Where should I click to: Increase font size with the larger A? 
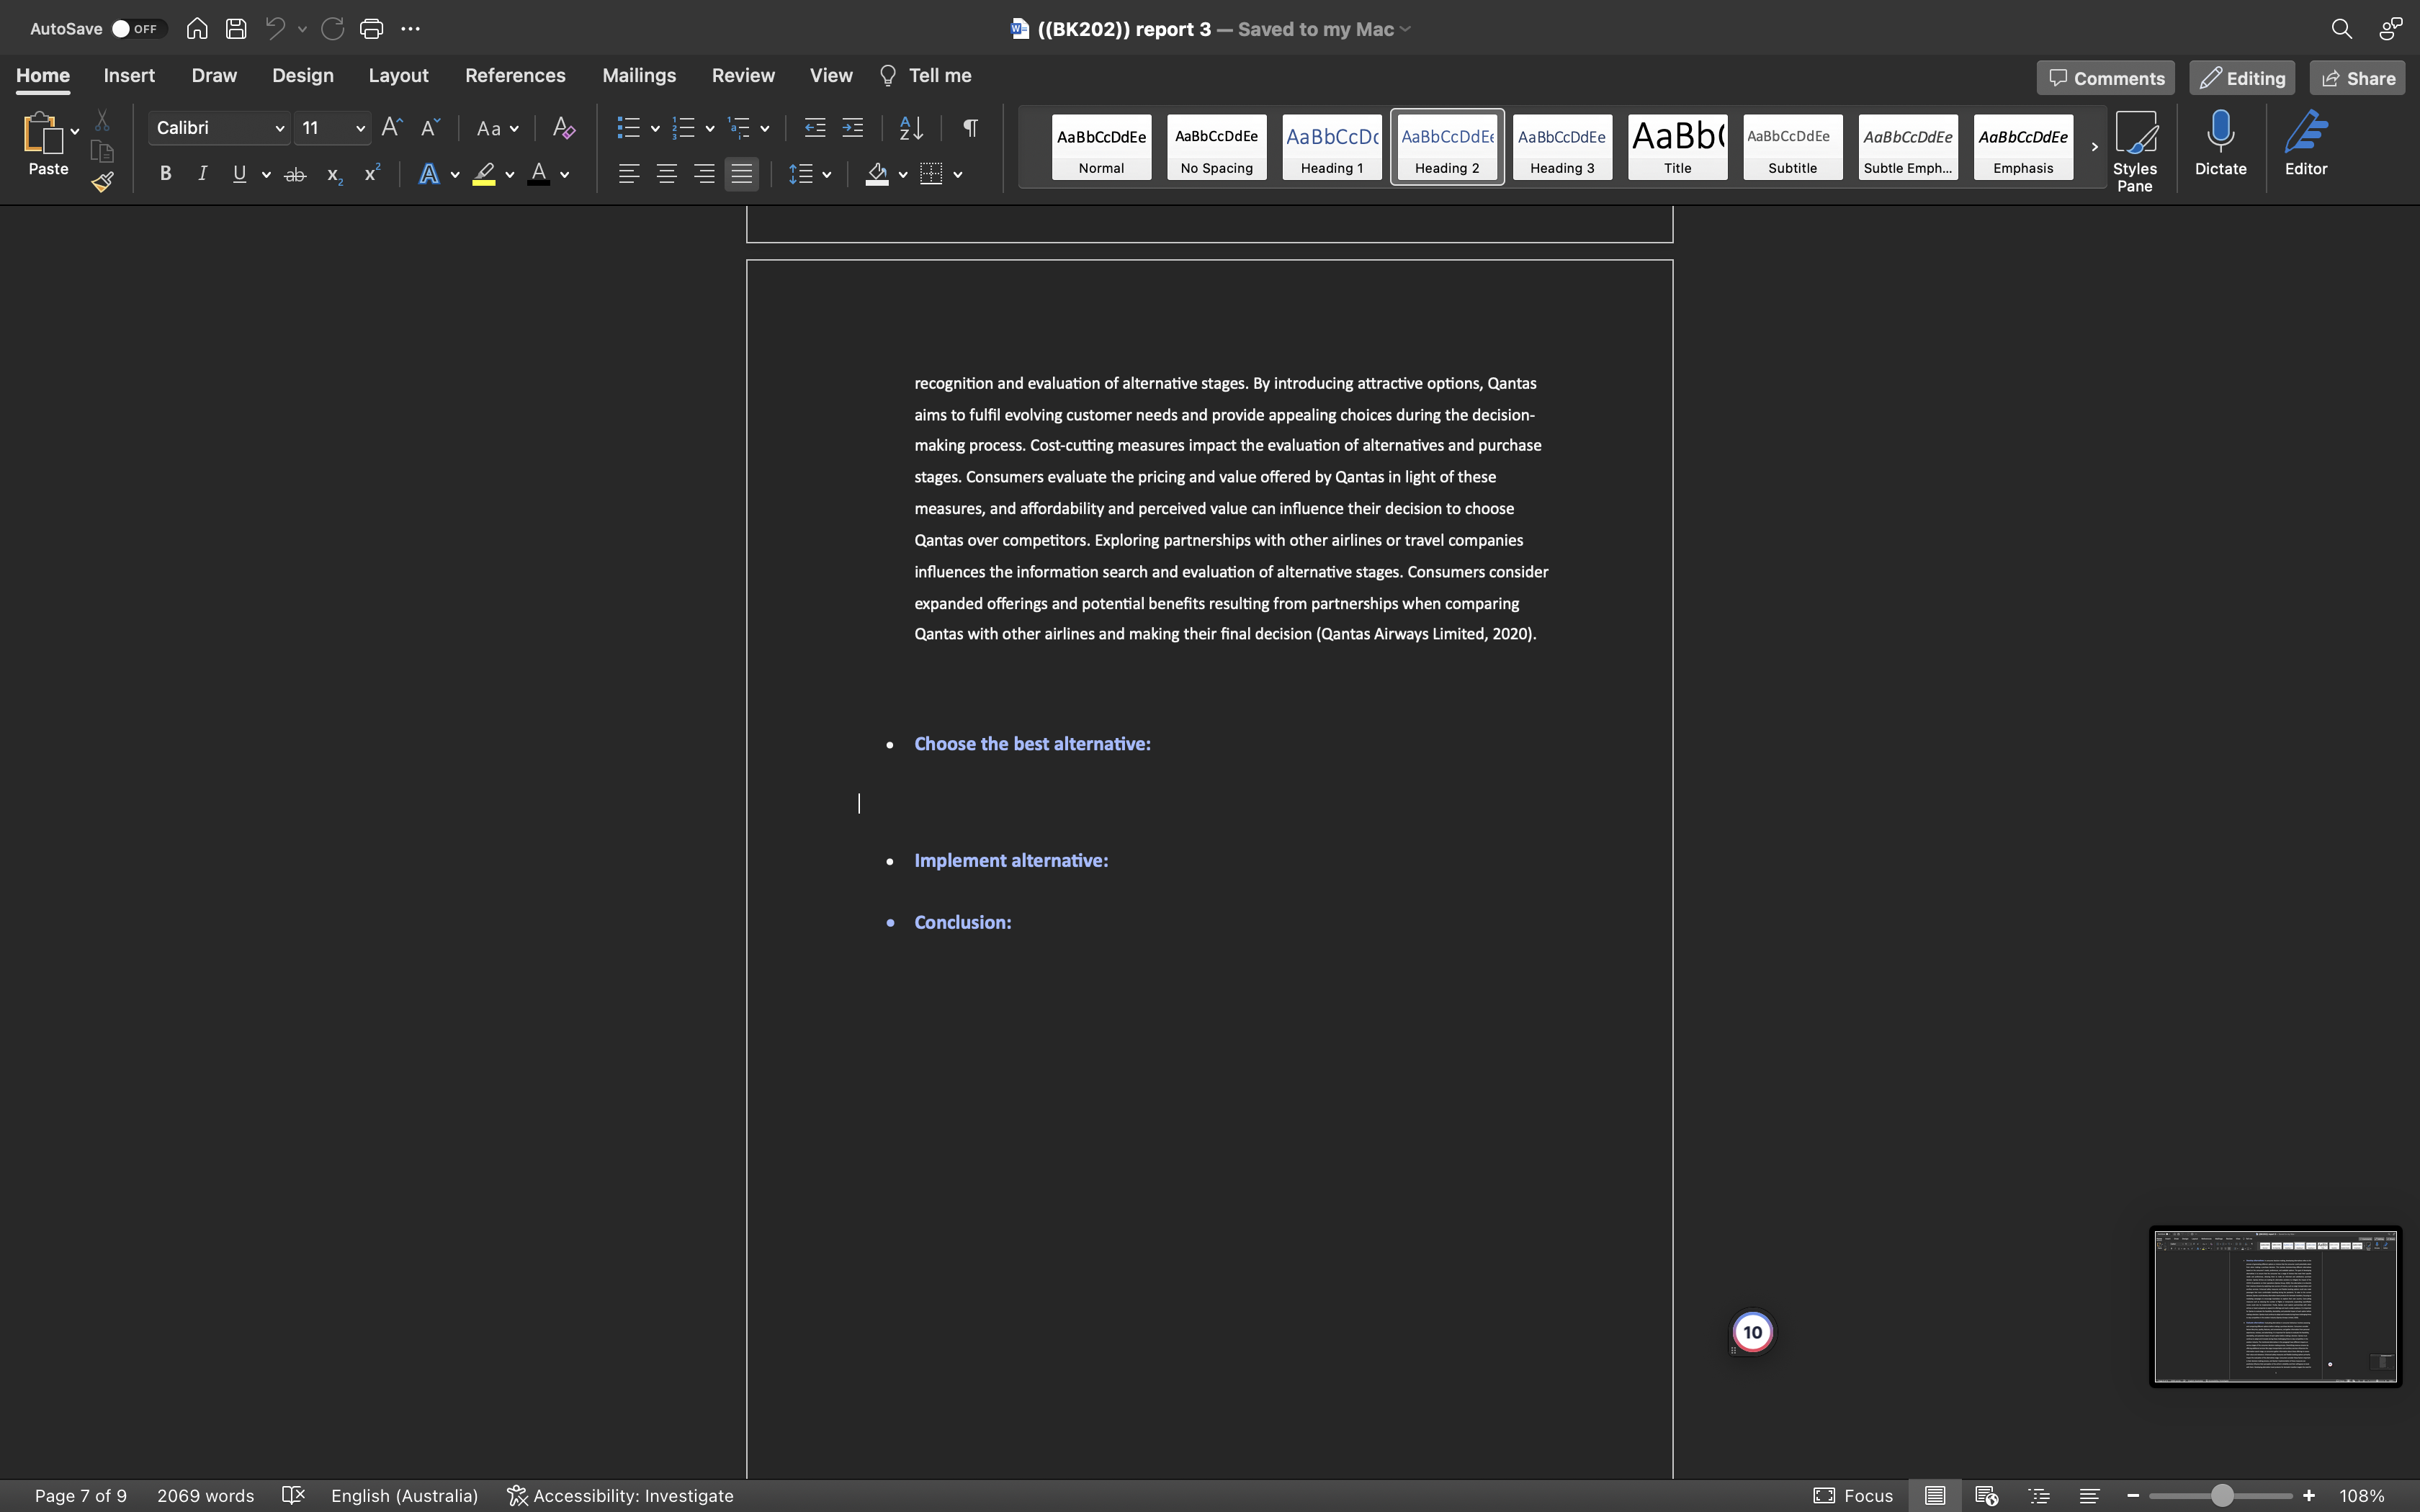pos(392,128)
